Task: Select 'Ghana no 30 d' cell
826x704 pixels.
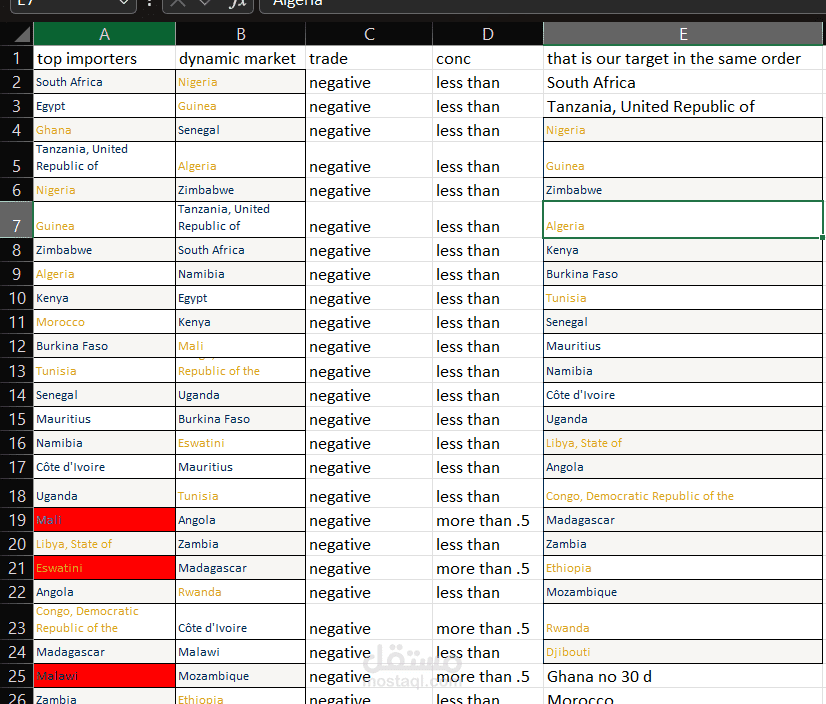Action: [683, 677]
